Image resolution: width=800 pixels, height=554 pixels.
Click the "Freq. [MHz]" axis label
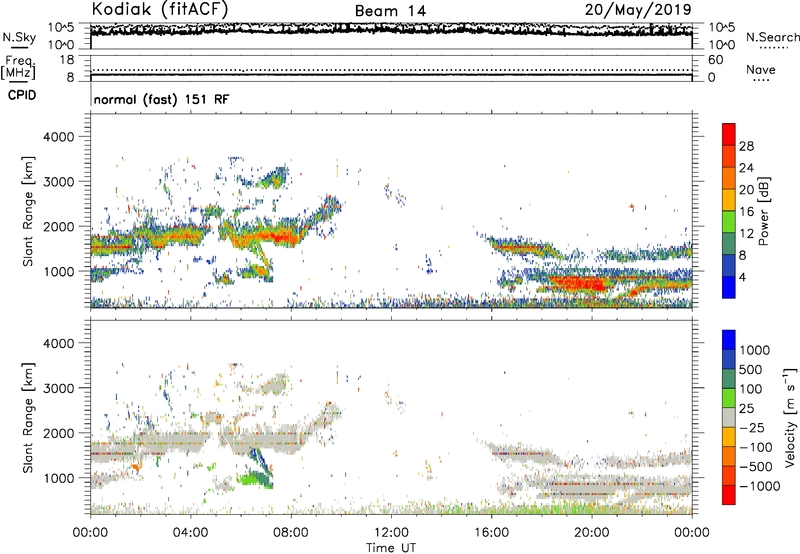click(19, 68)
